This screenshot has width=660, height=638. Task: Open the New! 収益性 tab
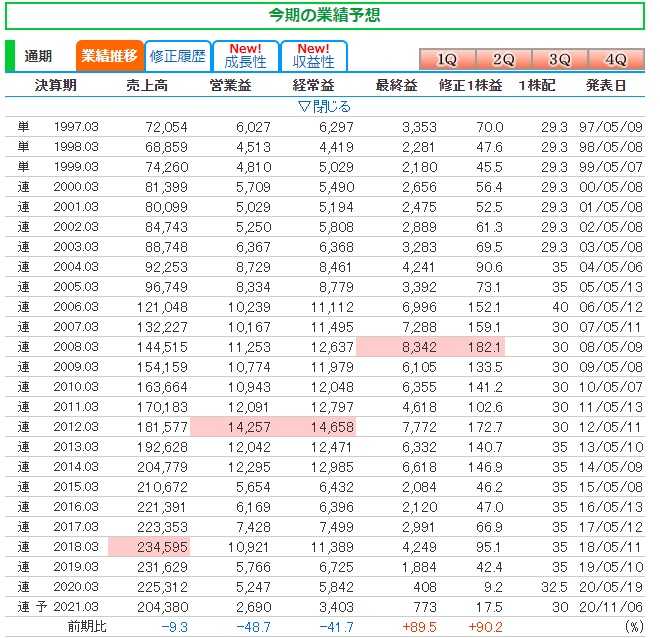(314, 56)
